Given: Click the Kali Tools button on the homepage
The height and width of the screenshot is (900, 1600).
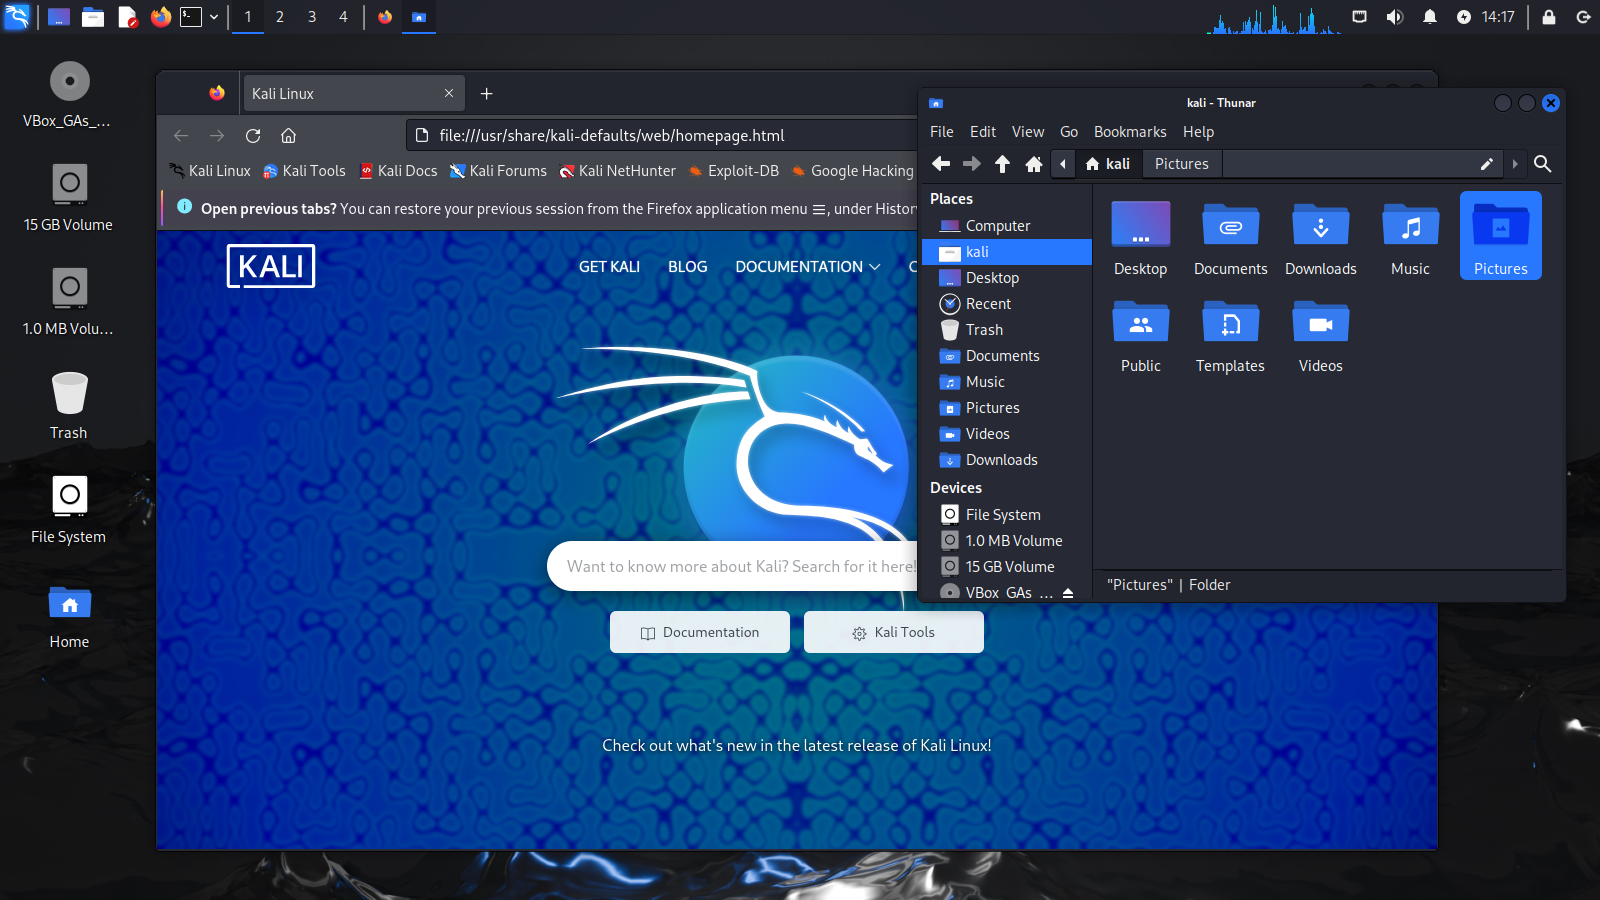Looking at the screenshot, I should pyautogui.click(x=894, y=632).
